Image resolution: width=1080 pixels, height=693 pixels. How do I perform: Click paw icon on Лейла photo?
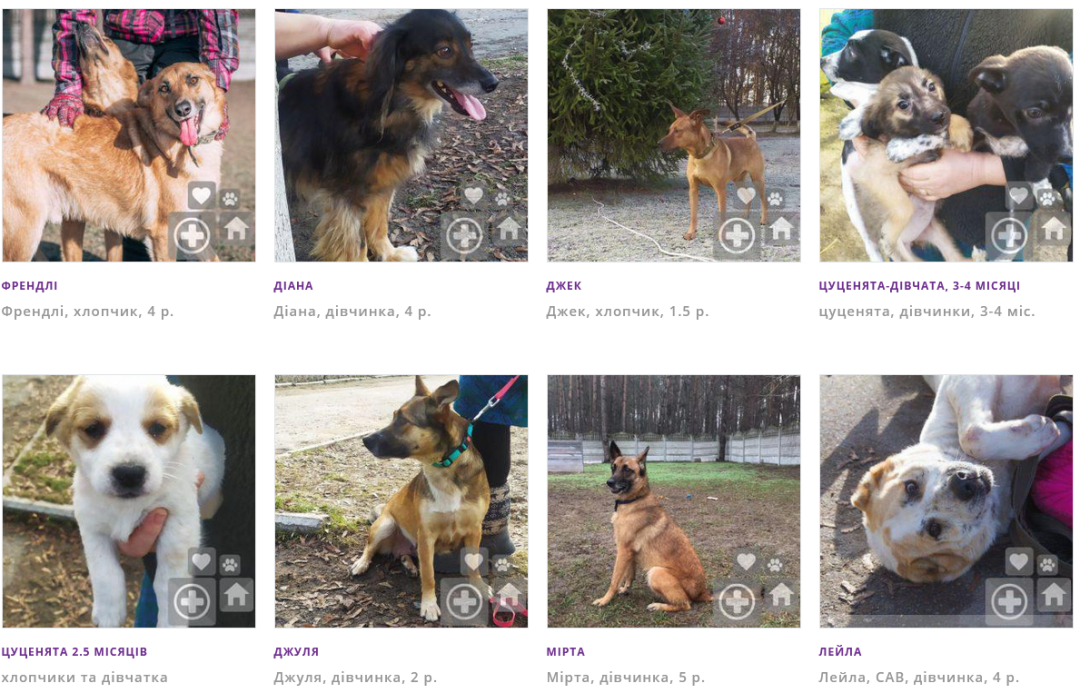(1047, 565)
